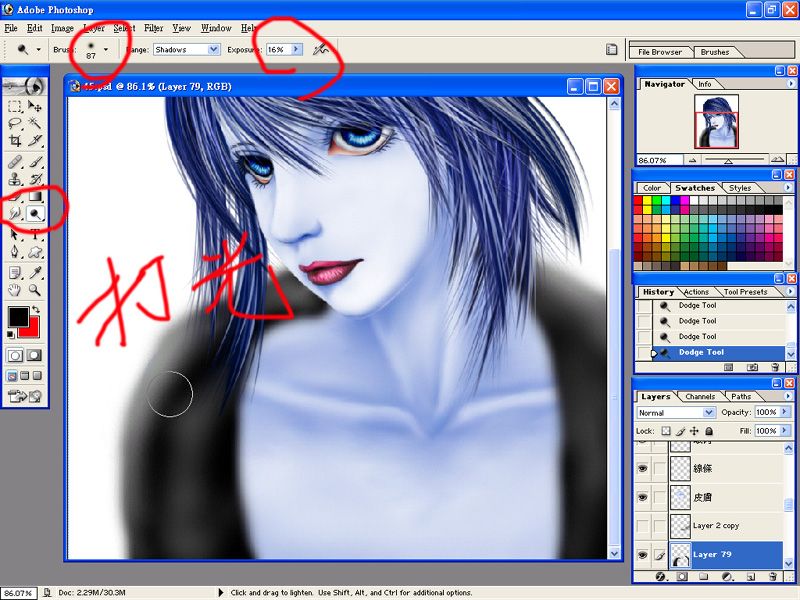Toggle visibility of Layer 79
800x600 pixels.
pos(643,555)
